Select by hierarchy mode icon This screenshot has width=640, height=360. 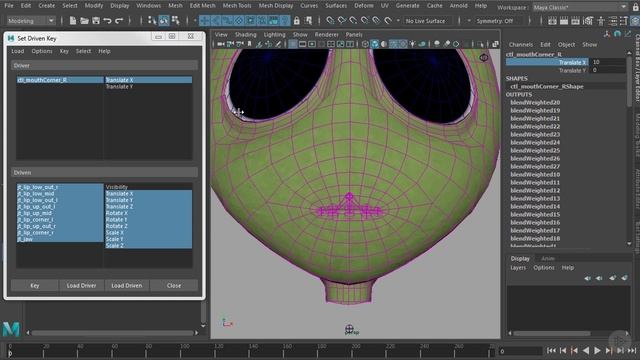(x=152, y=20)
